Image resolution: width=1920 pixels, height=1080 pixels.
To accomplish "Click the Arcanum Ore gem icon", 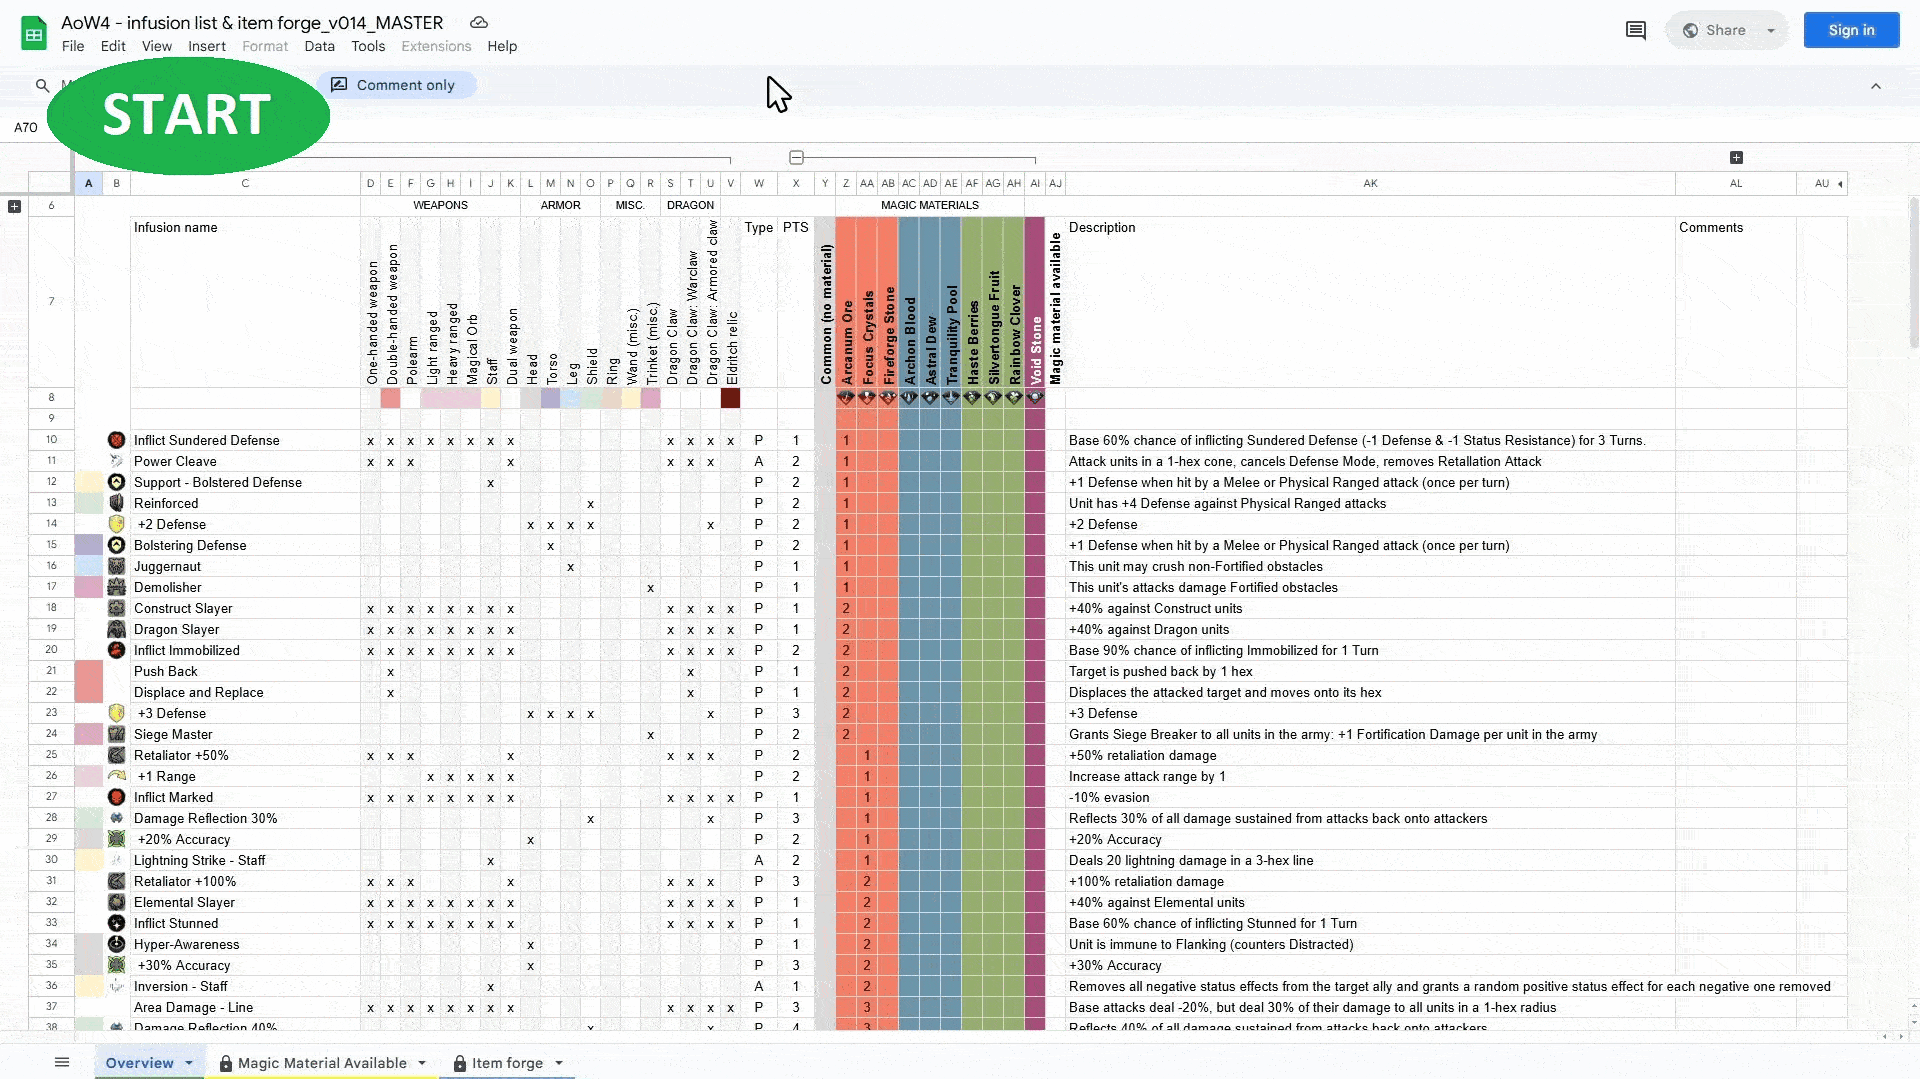I will (846, 397).
